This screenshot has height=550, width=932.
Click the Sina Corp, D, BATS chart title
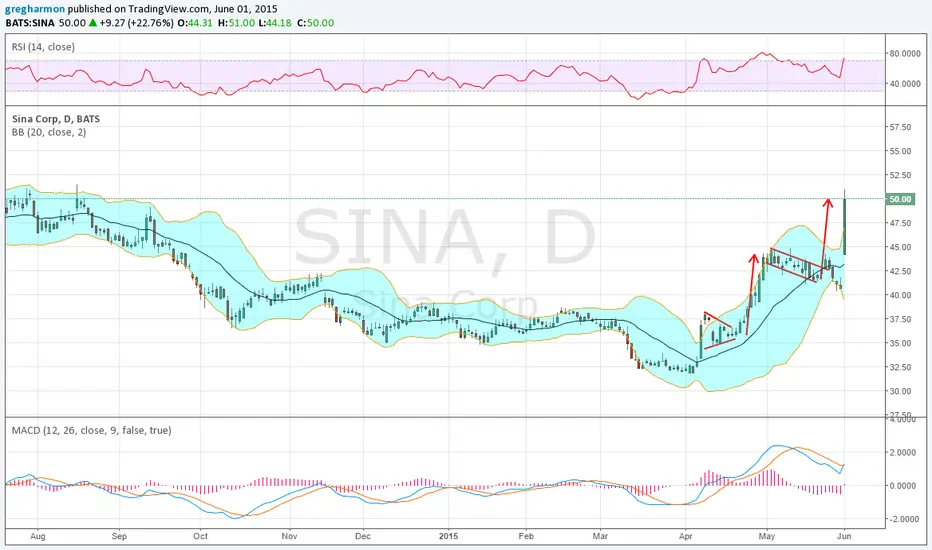(56, 119)
